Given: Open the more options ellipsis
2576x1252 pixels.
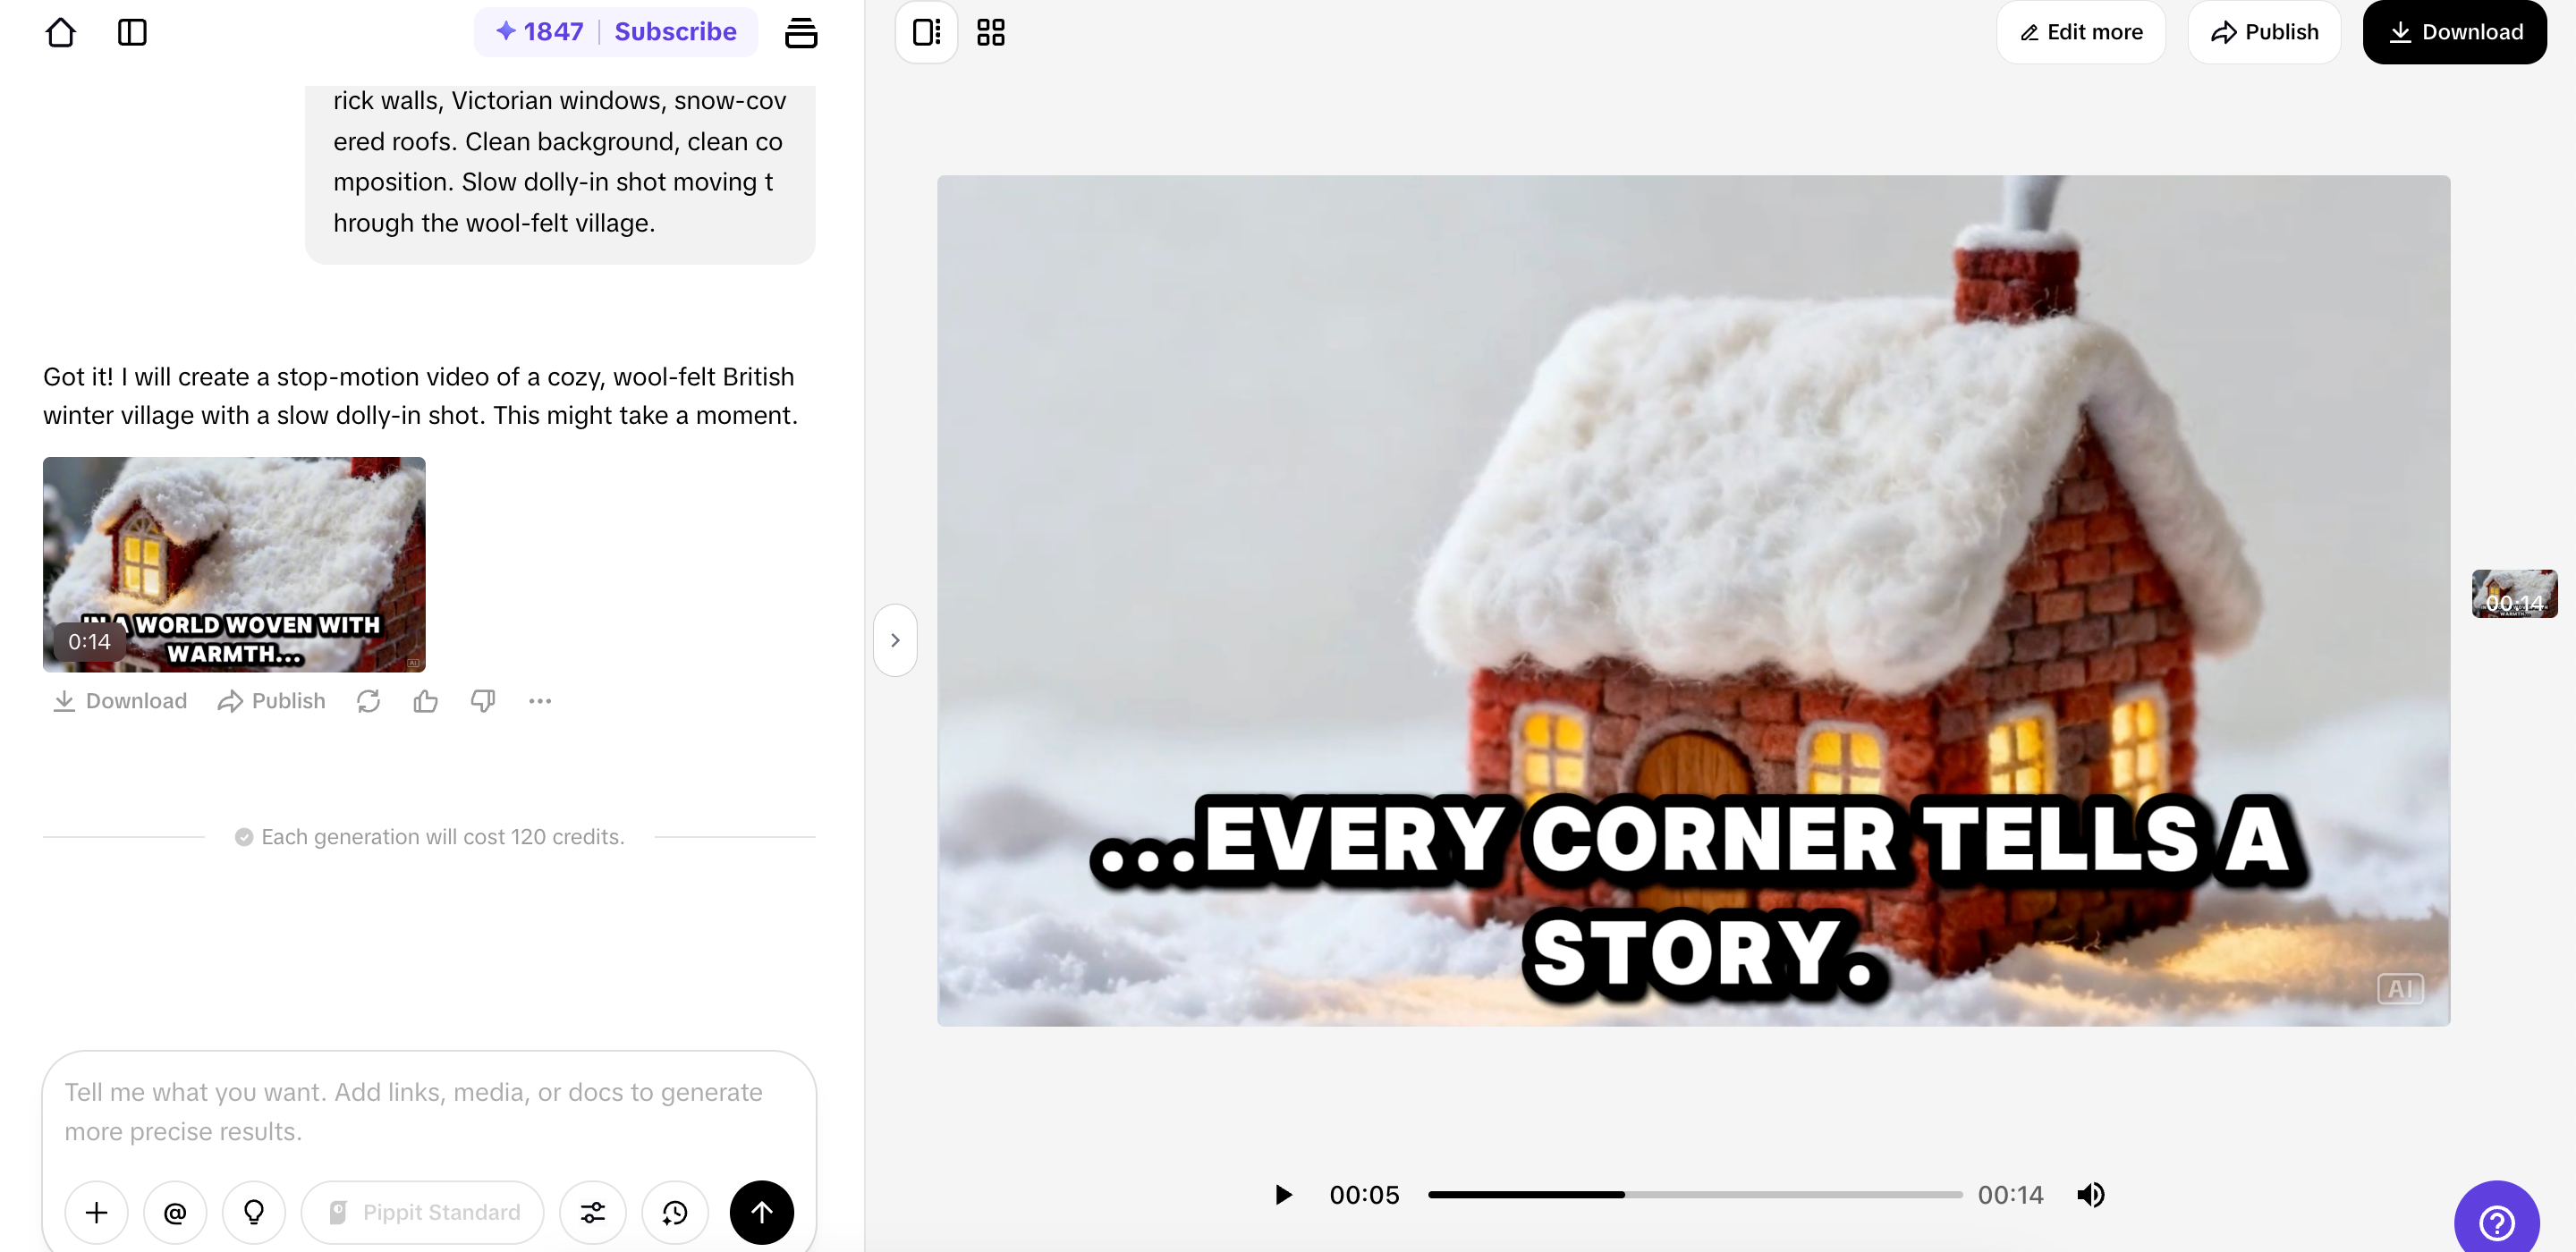Looking at the screenshot, I should (540, 700).
